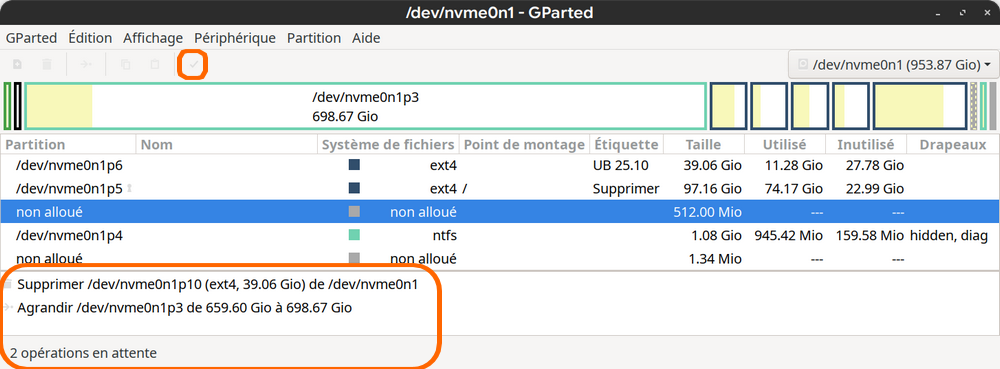Select the nvme0n1p3 block in disk map
Image resolution: width=1000 pixels, height=369 pixels.
[x=365, y=106]
